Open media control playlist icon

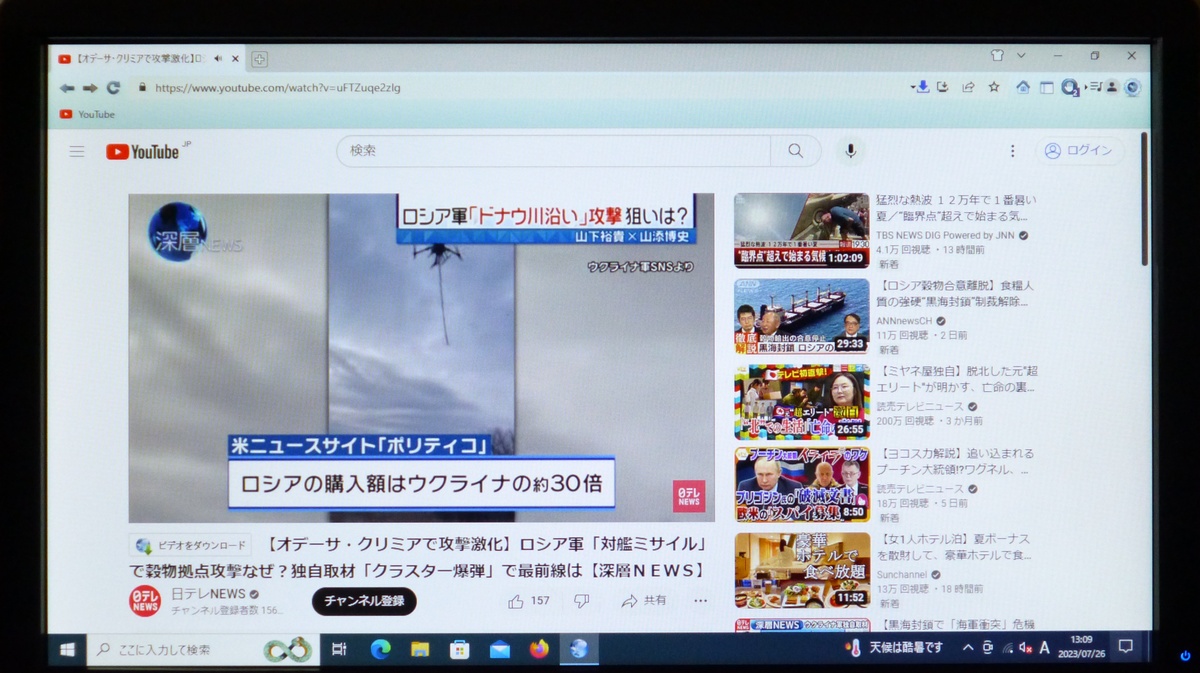click(1094, 87)
